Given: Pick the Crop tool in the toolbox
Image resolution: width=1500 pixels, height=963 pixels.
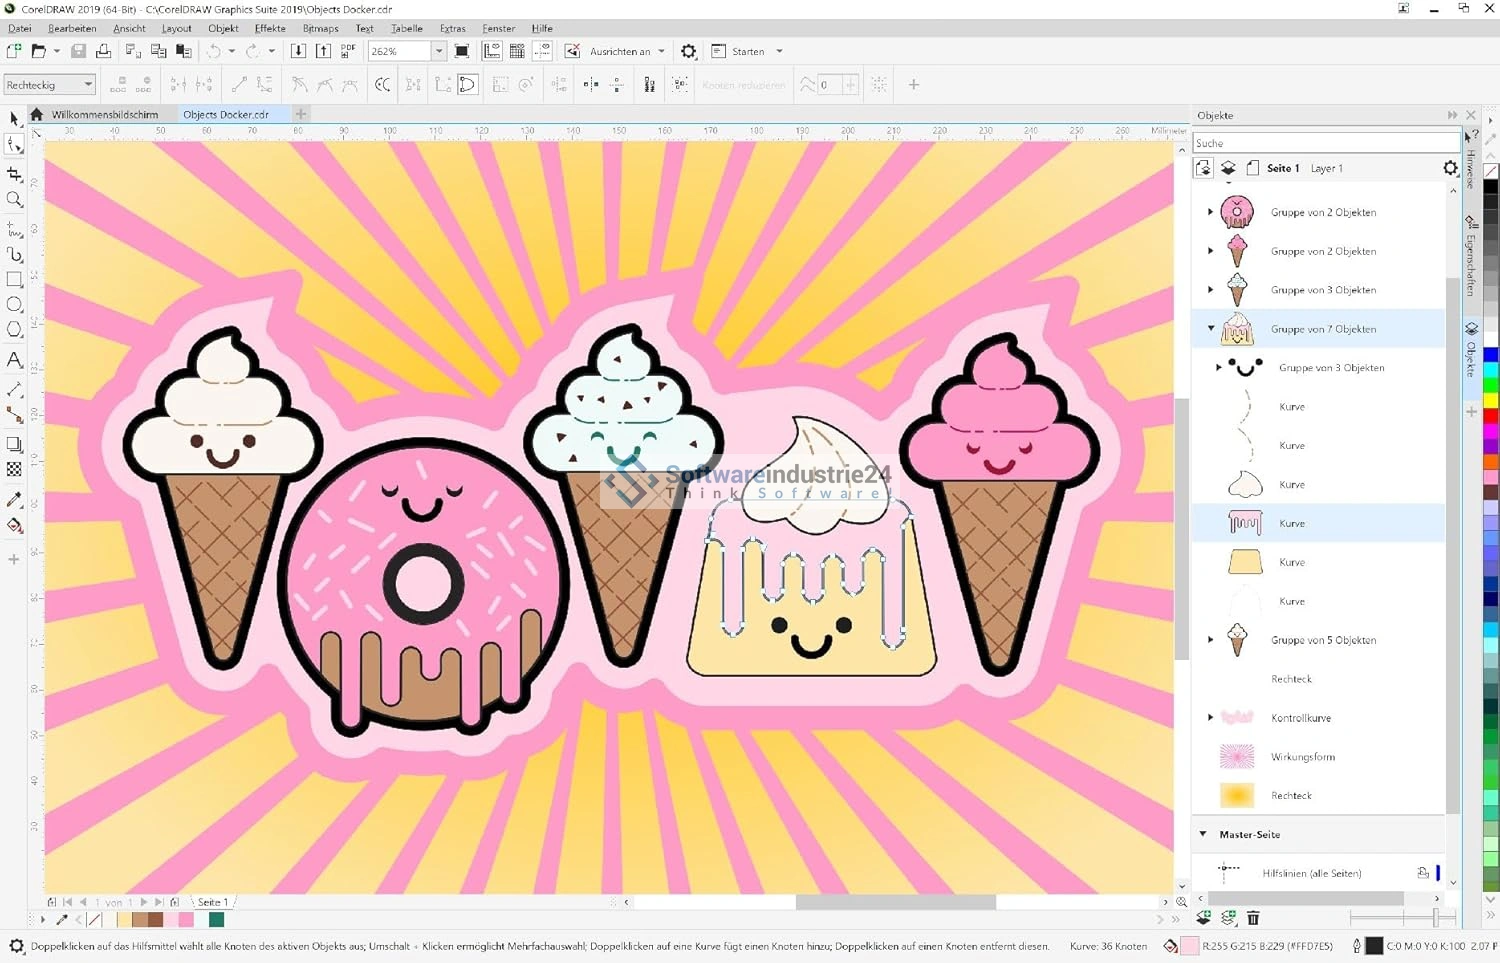Looking at the screenshot, I should click(x=14, y=174).
